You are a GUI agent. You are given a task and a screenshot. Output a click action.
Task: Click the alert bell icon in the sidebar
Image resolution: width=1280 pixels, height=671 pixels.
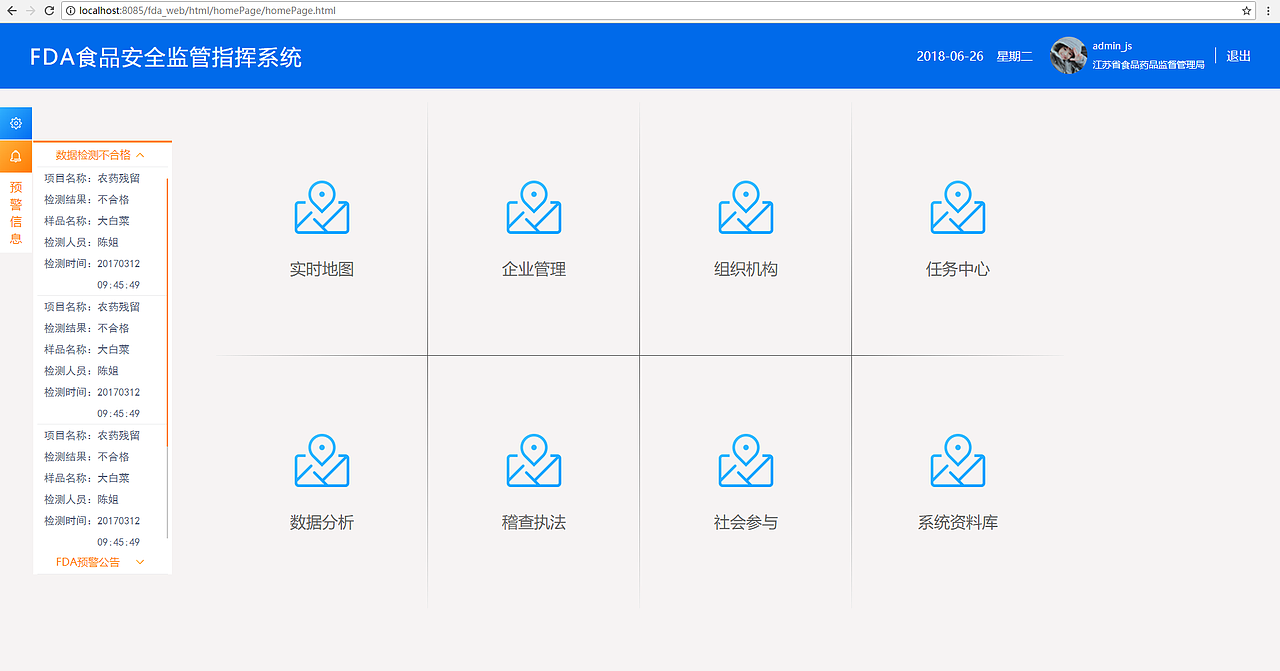click(x=15, y=156)
